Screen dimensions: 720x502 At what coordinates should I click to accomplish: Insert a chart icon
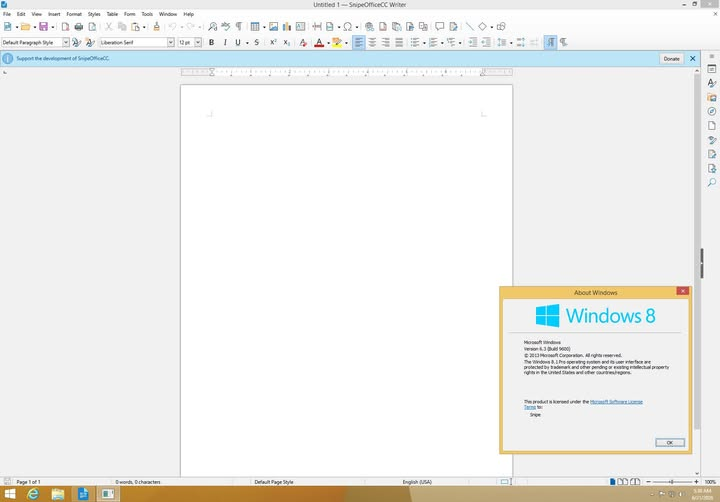coord(287,27)
